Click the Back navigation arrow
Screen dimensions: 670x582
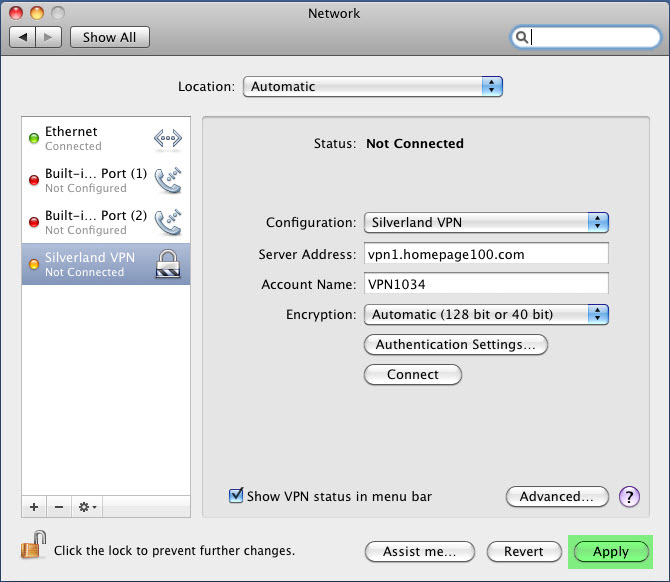point(23,37)
